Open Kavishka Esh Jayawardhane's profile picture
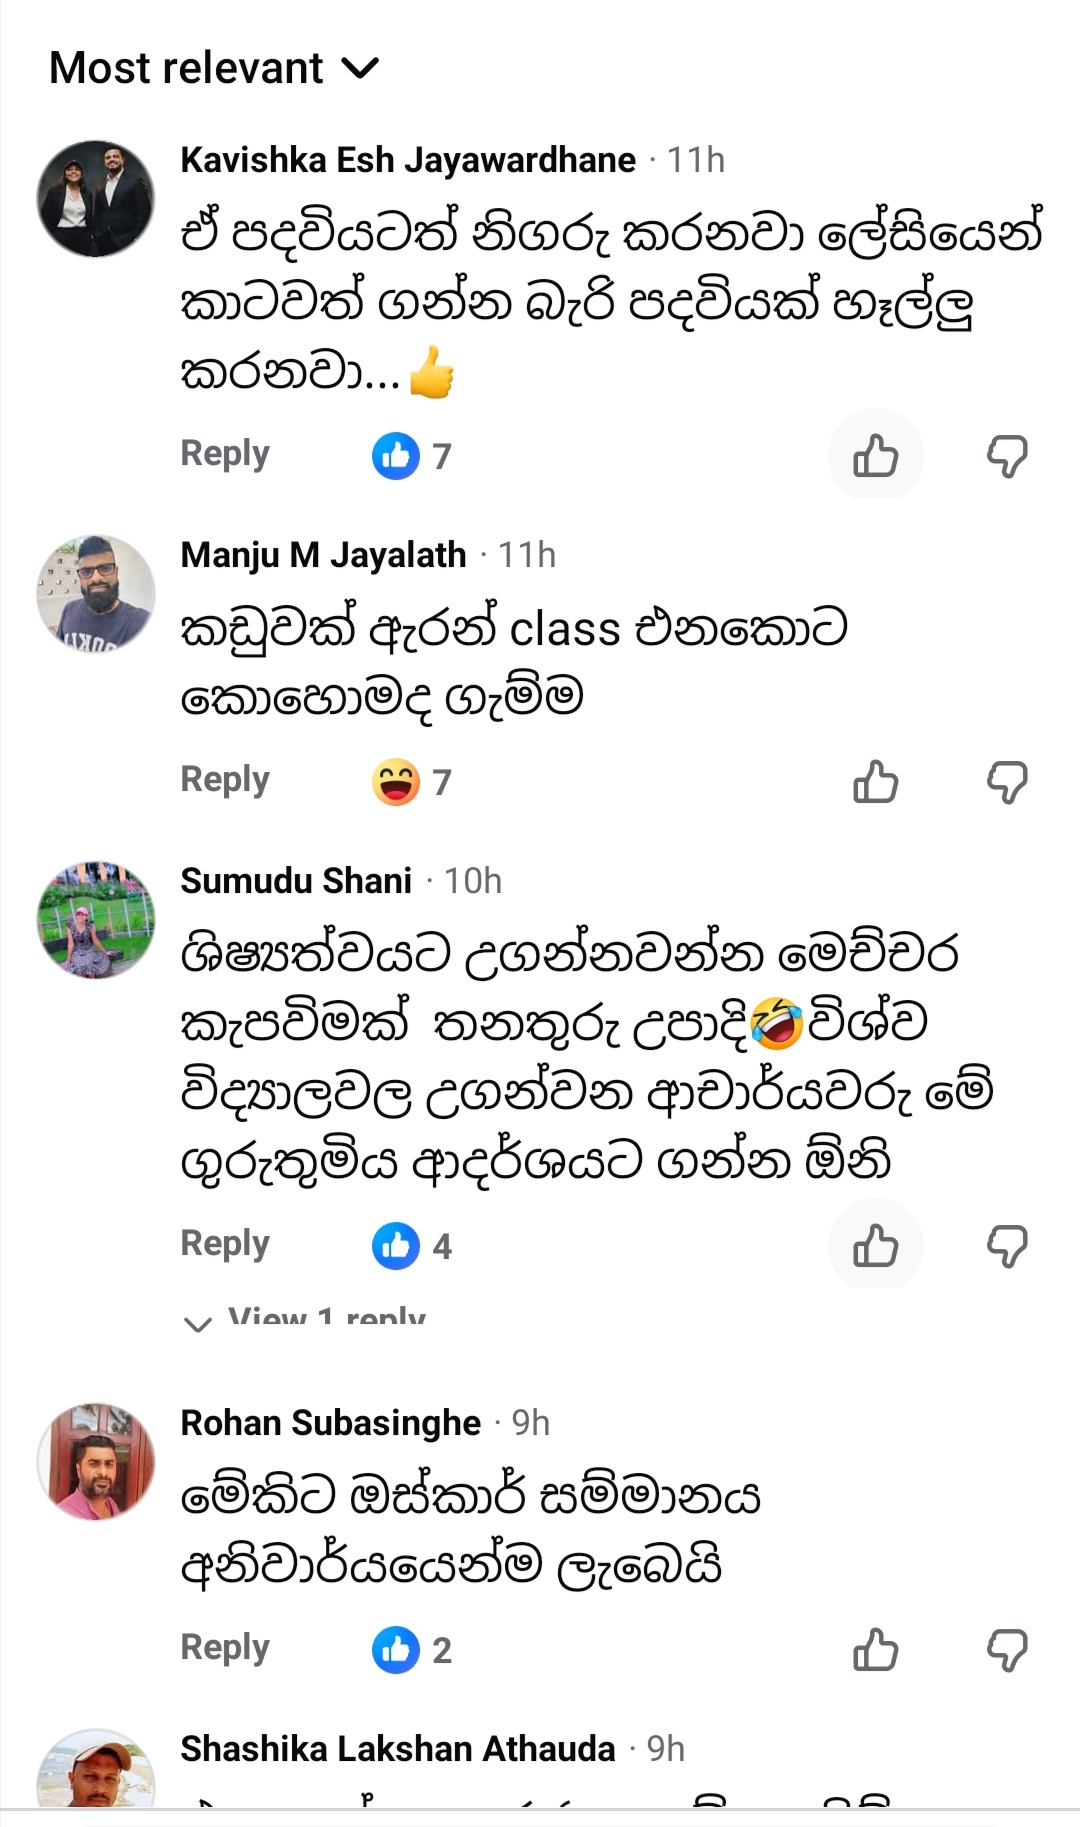This screenshot has width=1080, height=1827. 96,198
